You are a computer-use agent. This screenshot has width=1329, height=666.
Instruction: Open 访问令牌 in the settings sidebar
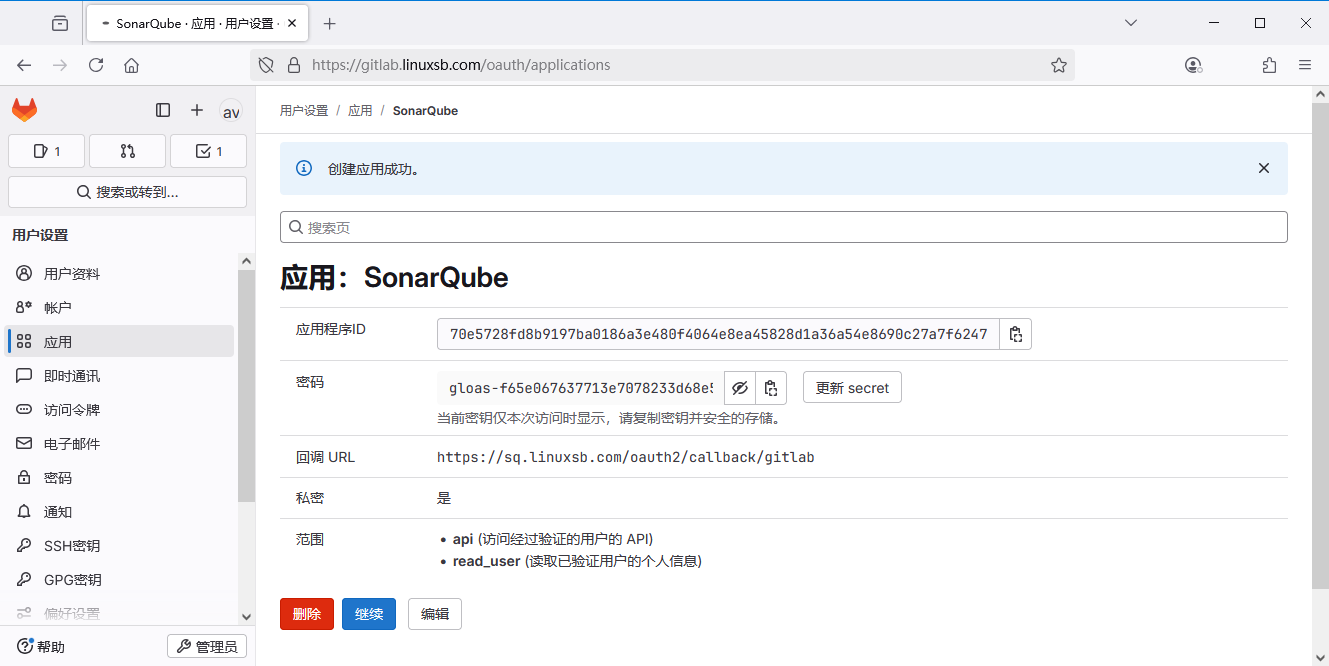coord(72,410)
